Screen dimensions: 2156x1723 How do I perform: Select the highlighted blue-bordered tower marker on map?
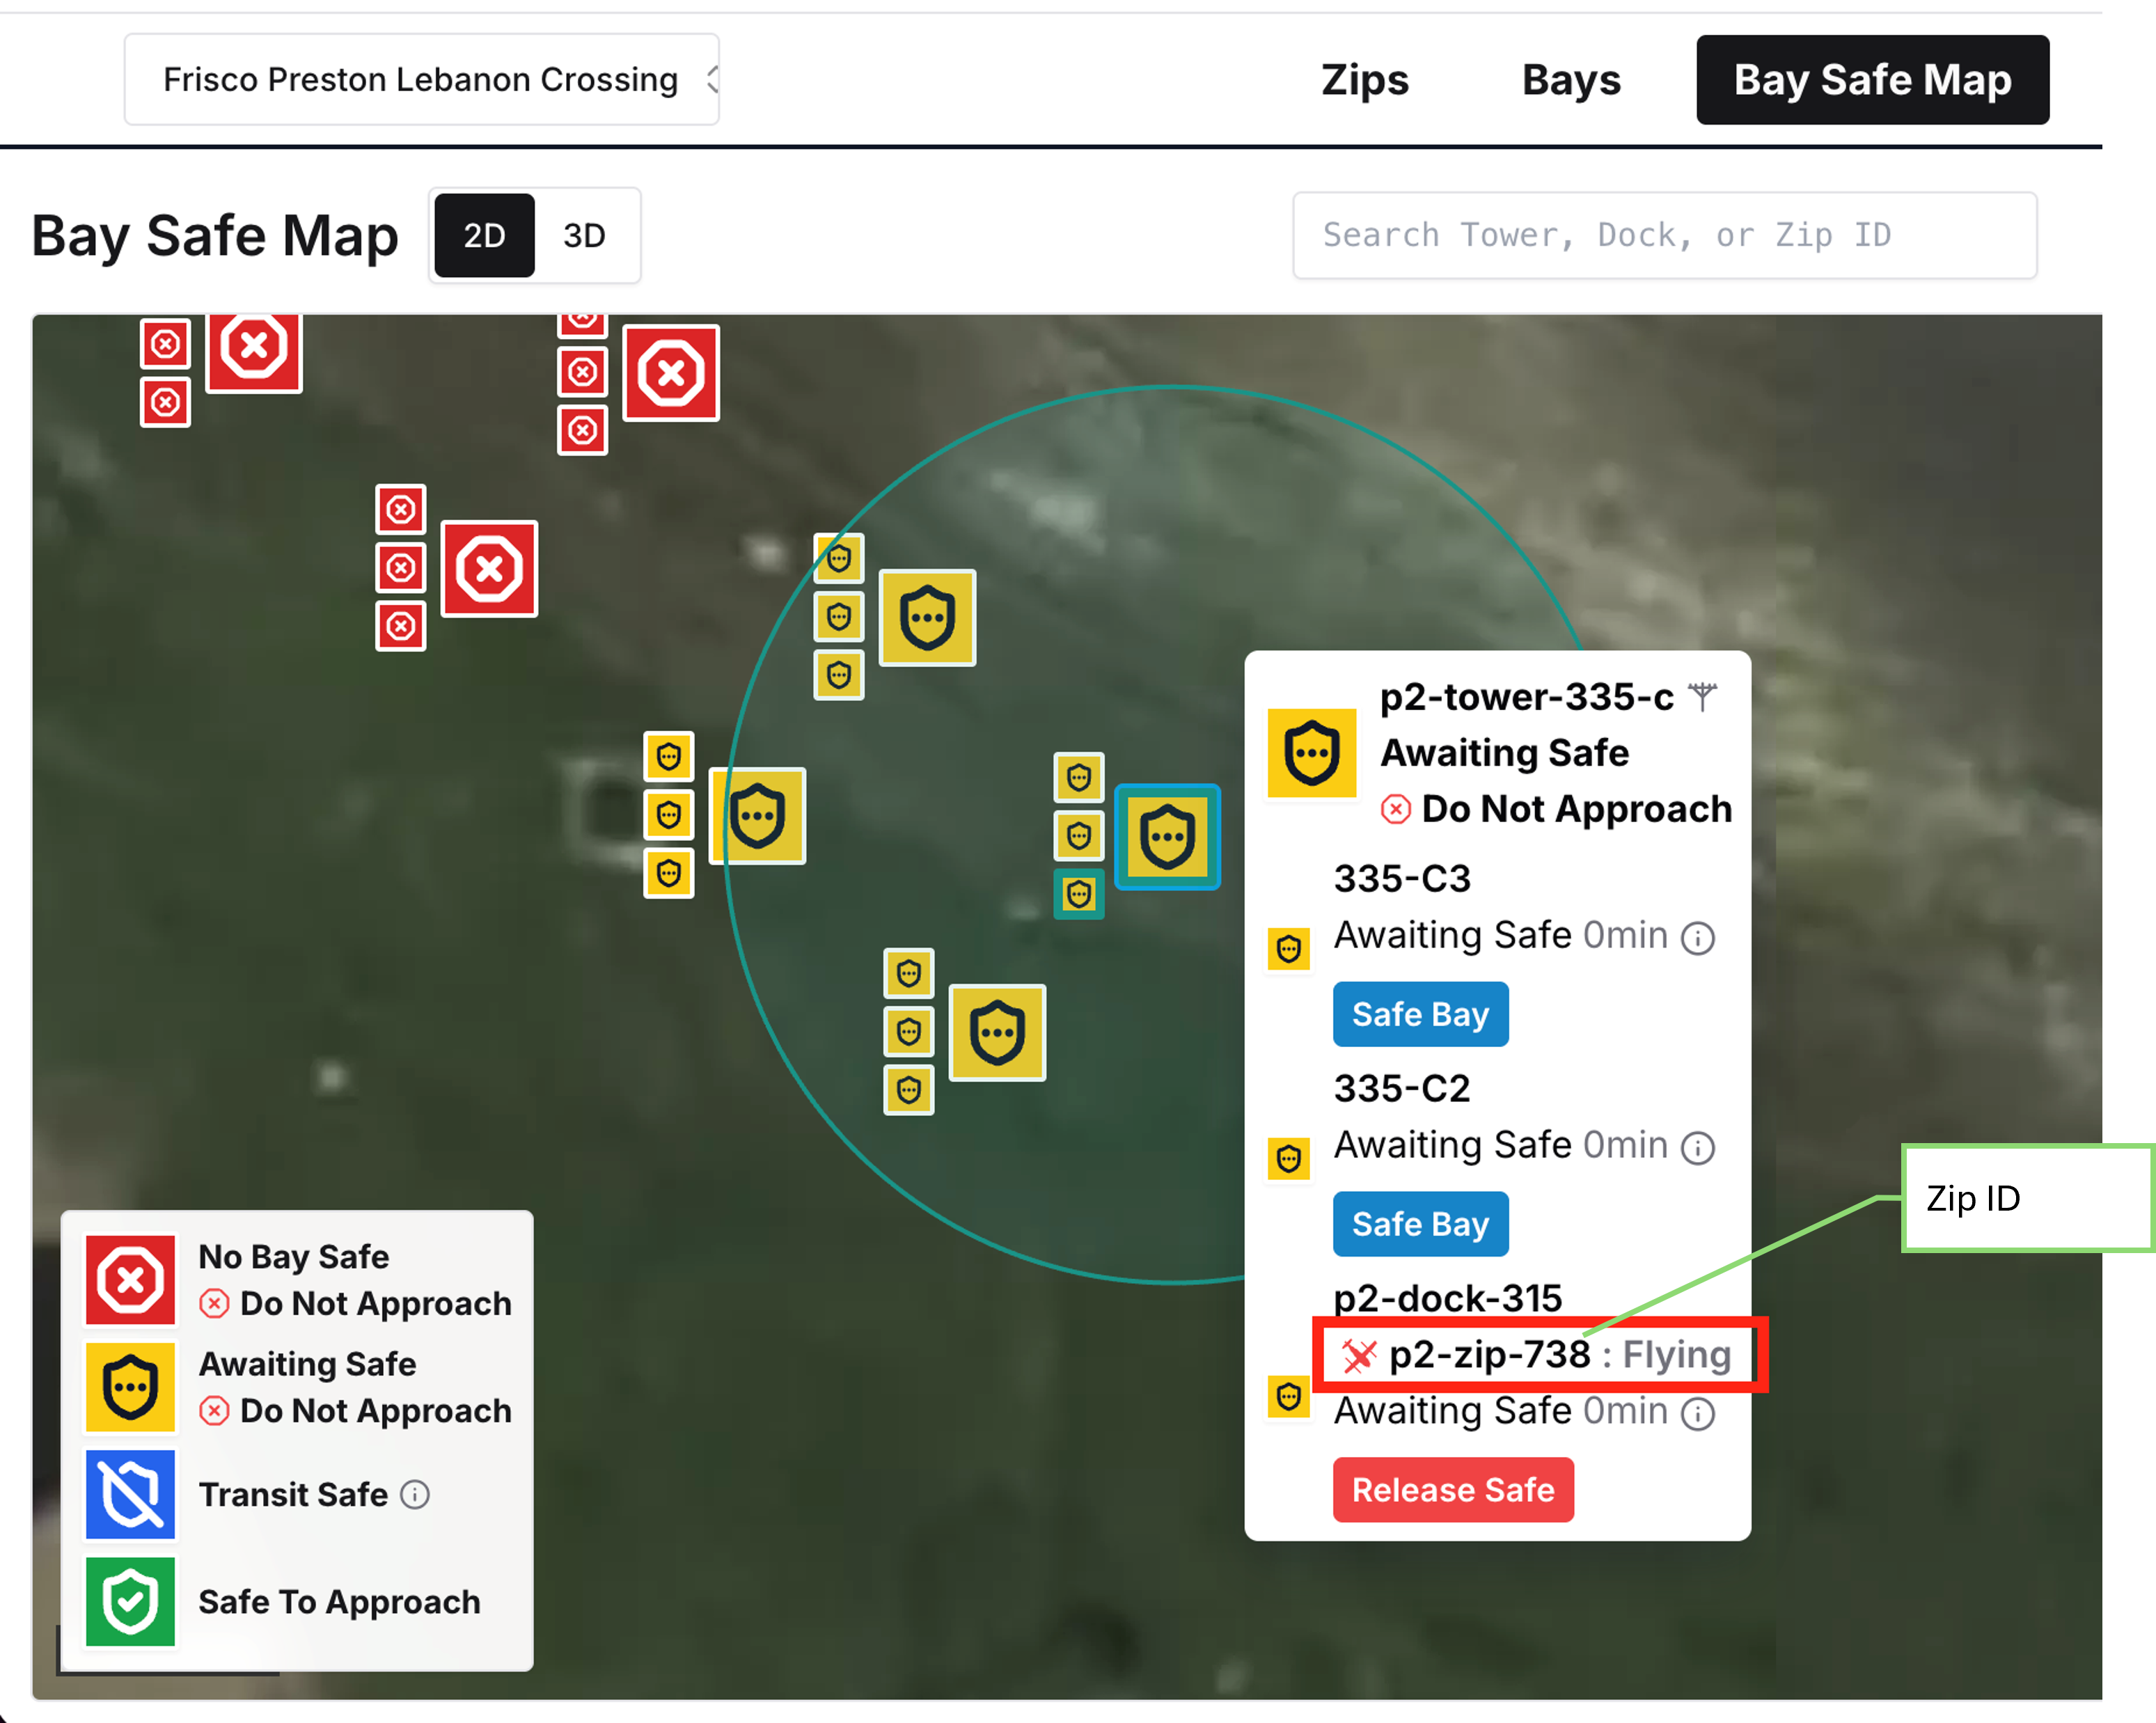click(1167, 837)
